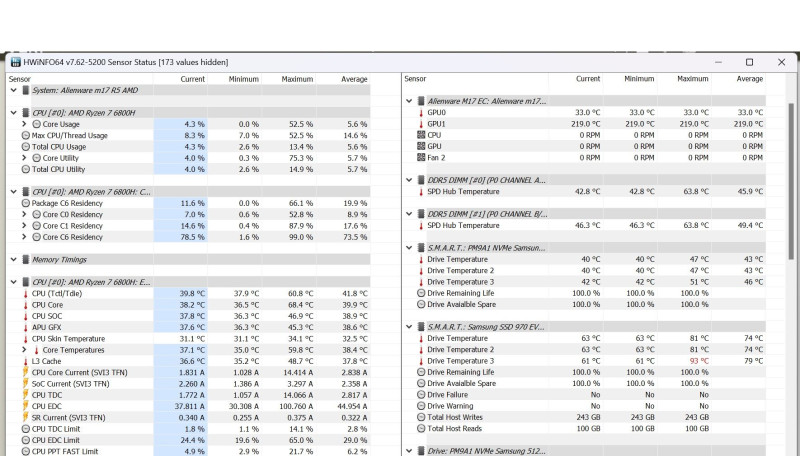Screen dimensions: 800x456
Task: Click the thermometer icon beside GPU0
Action: 421,112
